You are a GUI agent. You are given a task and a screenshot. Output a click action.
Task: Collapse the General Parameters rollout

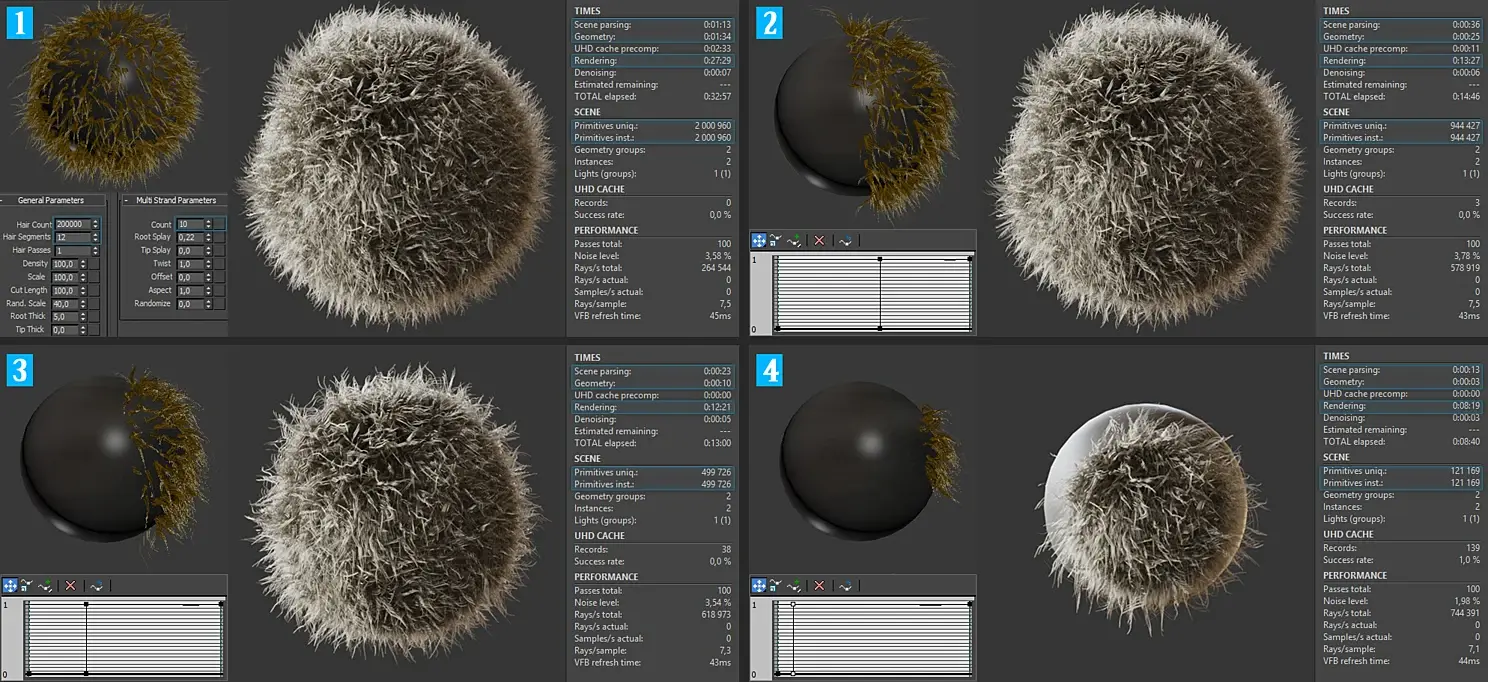(x=2, y=200)
